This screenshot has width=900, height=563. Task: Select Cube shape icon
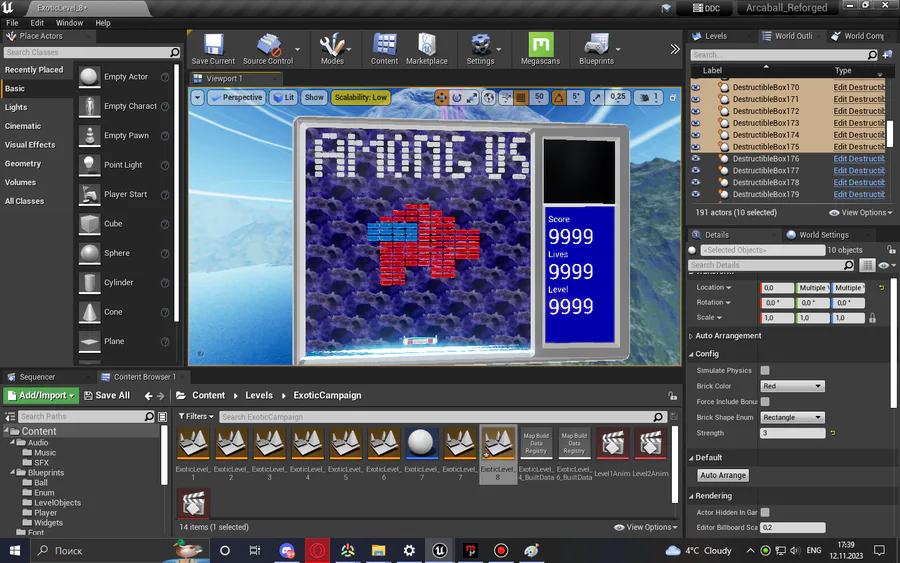point(89,224)
